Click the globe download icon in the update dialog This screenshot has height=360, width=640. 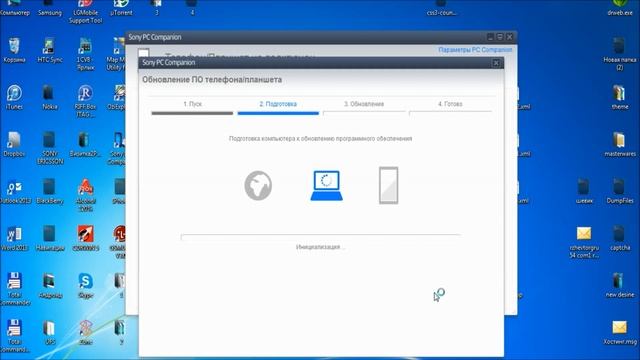258,186
